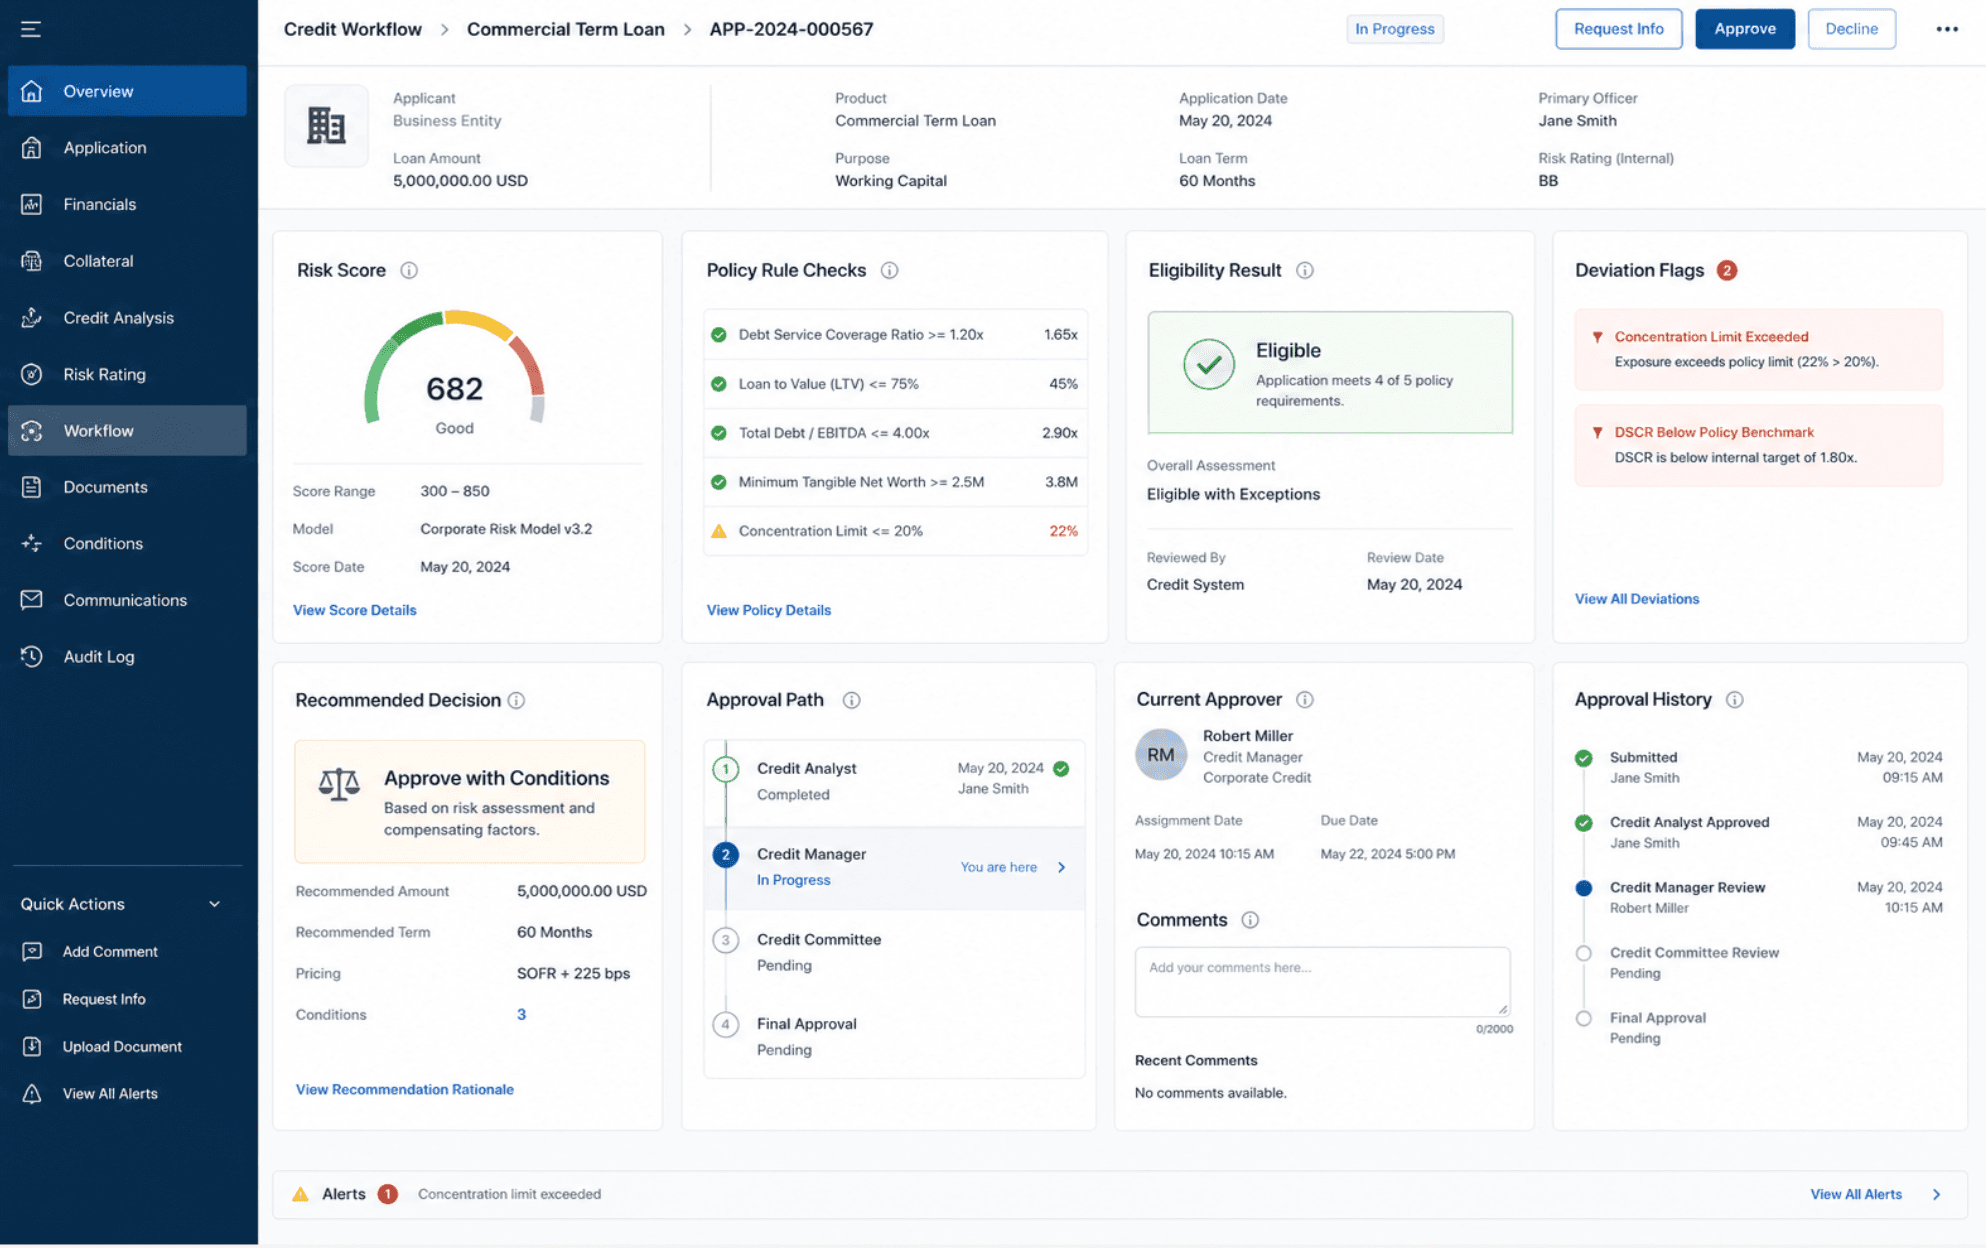Click the Eligibility Result info icon
This screenshot has width=1986, height=1248.
coord(1304,270)
